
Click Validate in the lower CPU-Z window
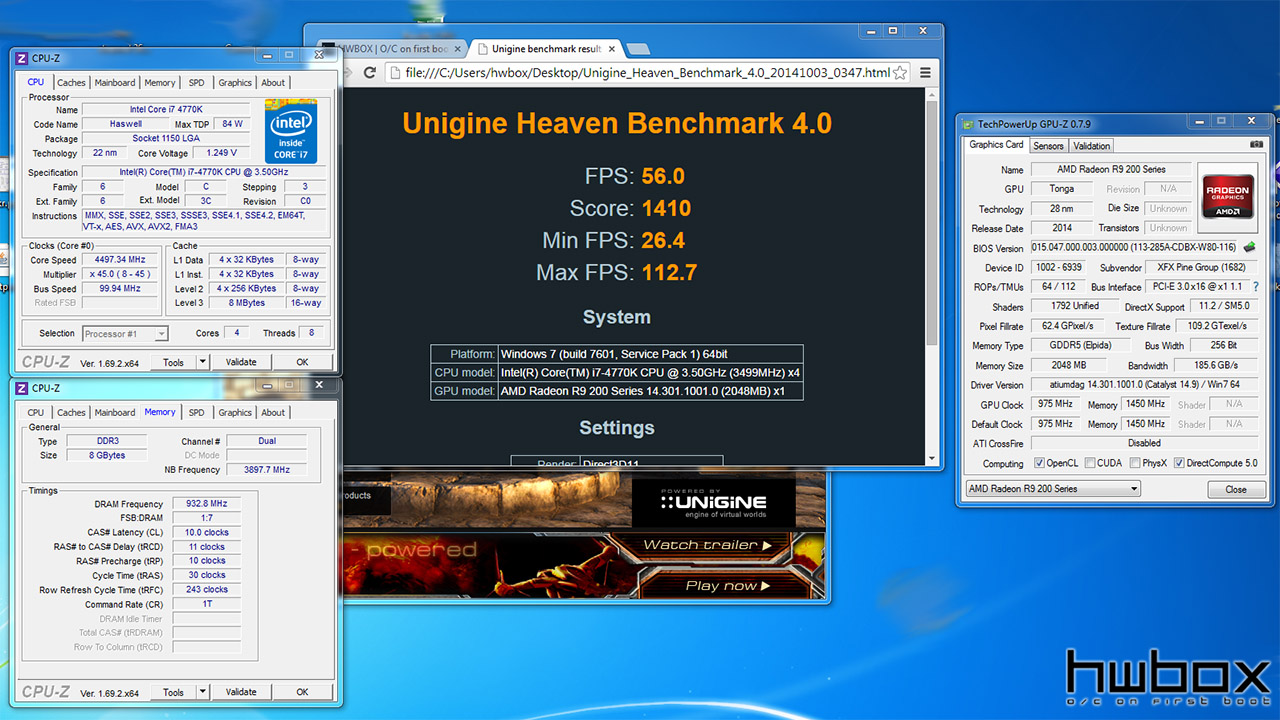[x=241, y=692]
